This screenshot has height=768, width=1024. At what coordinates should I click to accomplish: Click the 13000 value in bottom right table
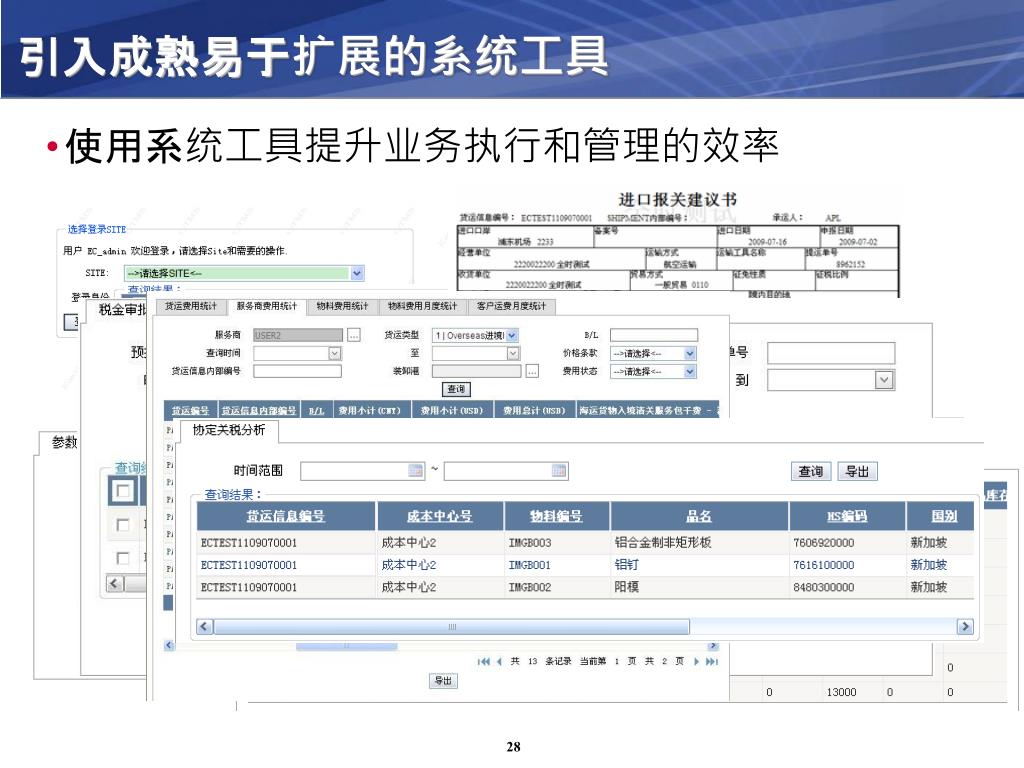pos(841,692)
